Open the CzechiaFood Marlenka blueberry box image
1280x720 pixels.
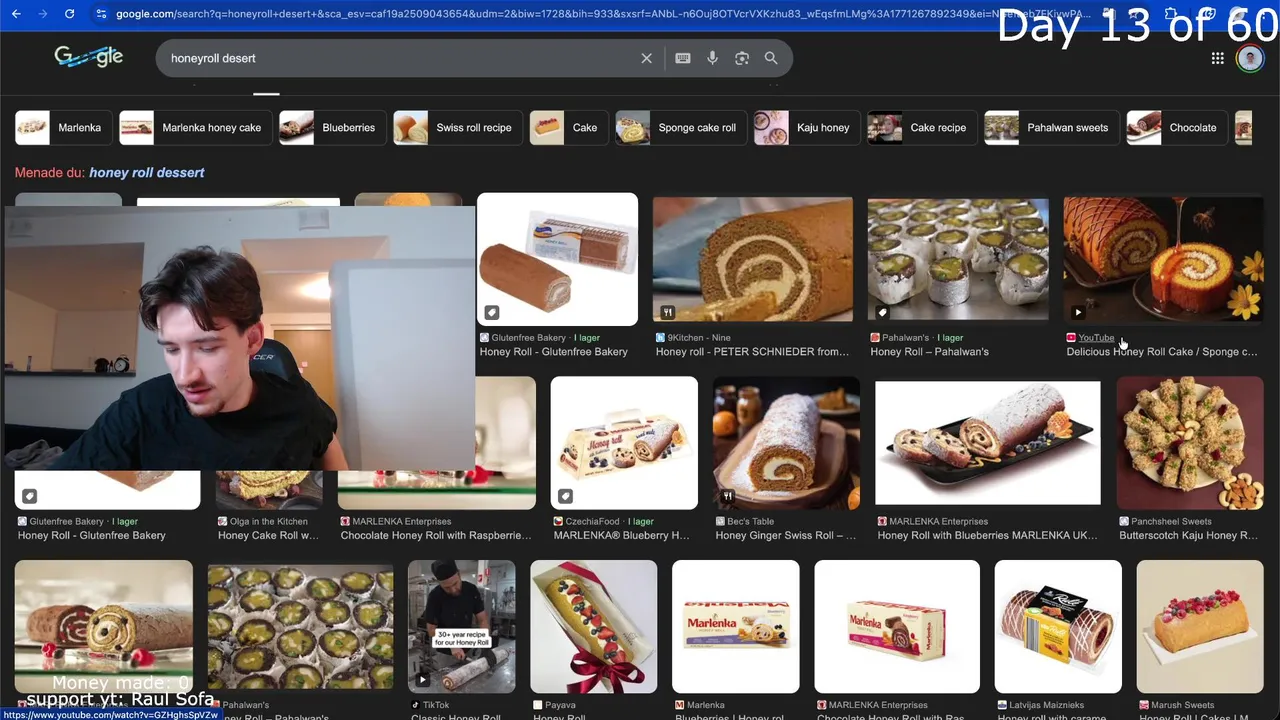coord(624,442)
